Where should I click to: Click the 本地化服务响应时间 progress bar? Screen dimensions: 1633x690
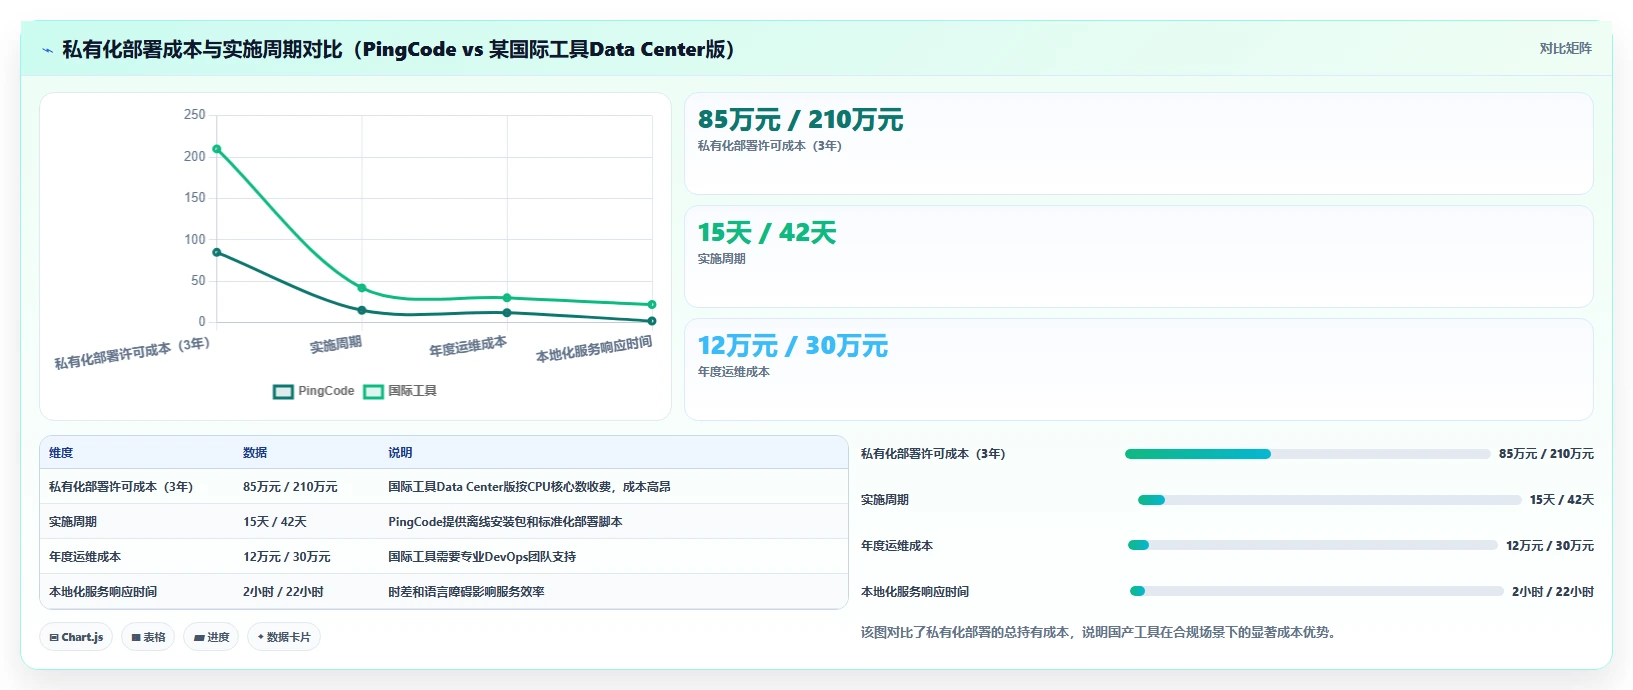click(1316, 592)
